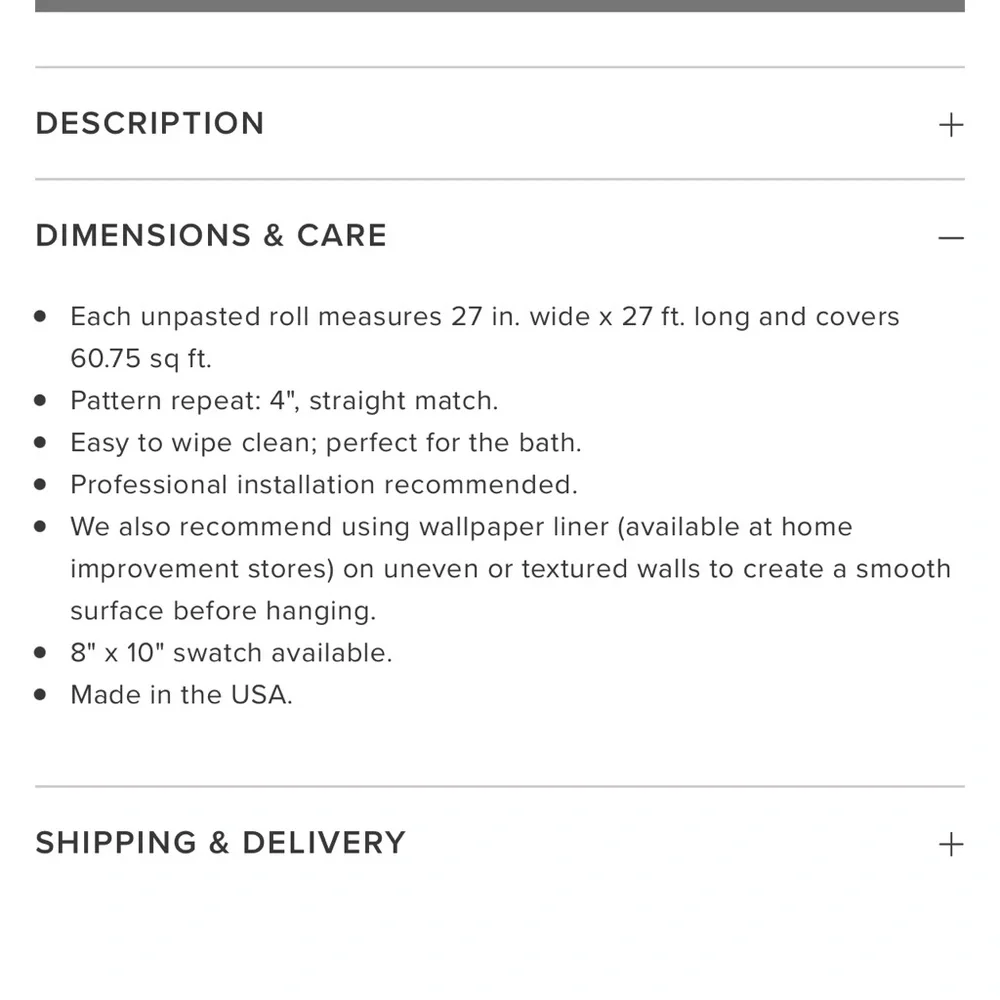The height and width of the screenshot is (1000, 1000).
Task: Click the '8" x 10" swatch available' line
Action: point(232,653)
